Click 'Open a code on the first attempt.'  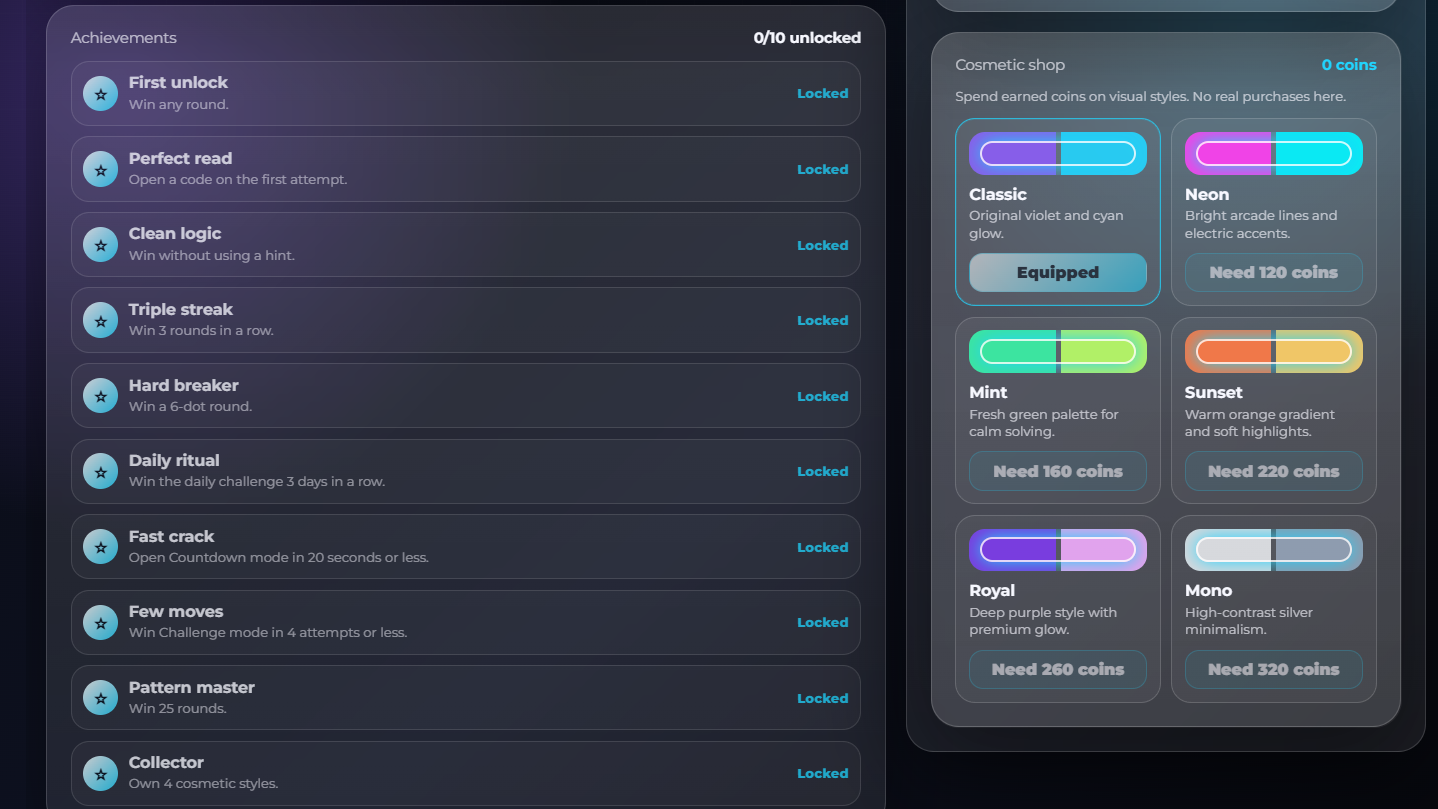click(x=238, y=180)
